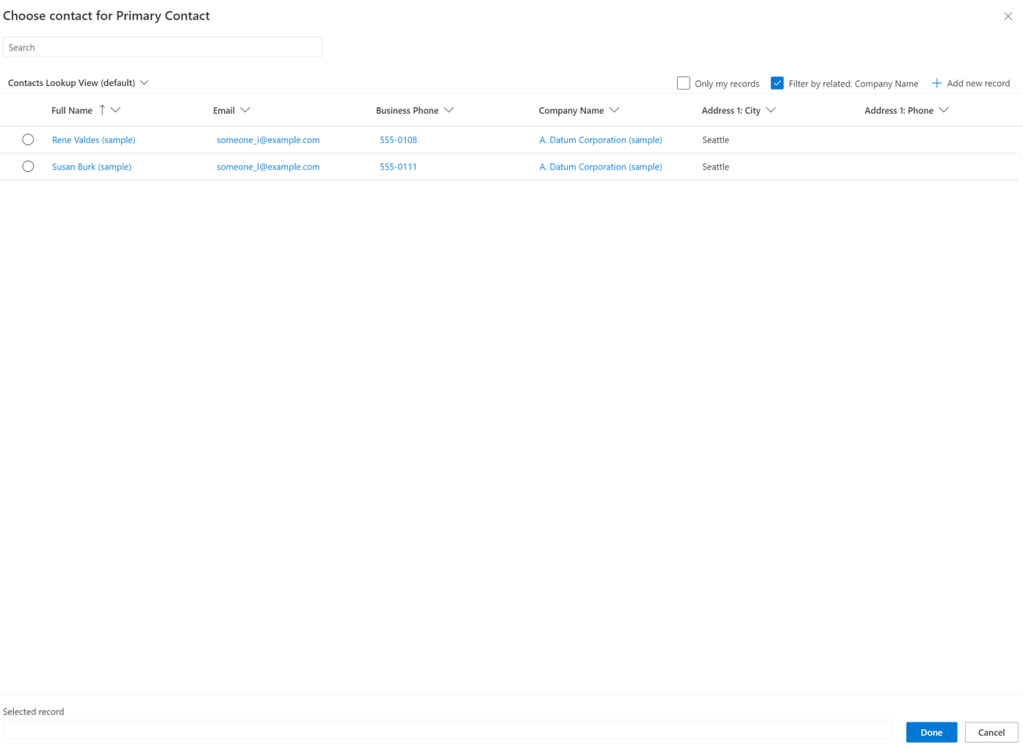
Task: Open the Address 1: City column menu
Action: coord(771,110)
